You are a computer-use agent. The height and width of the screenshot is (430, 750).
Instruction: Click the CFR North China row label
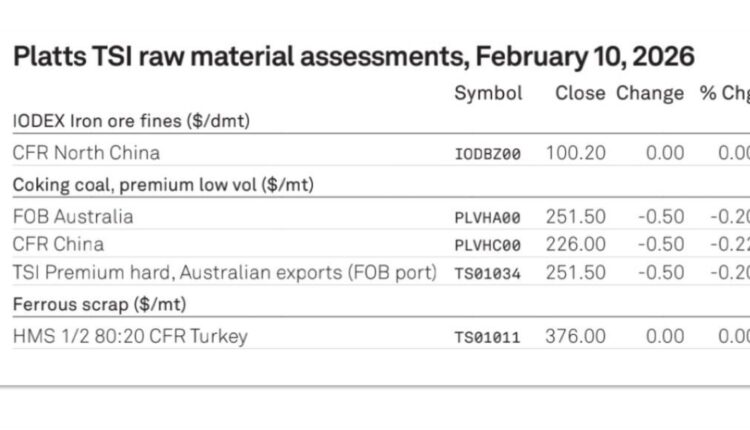pos(86,153)
